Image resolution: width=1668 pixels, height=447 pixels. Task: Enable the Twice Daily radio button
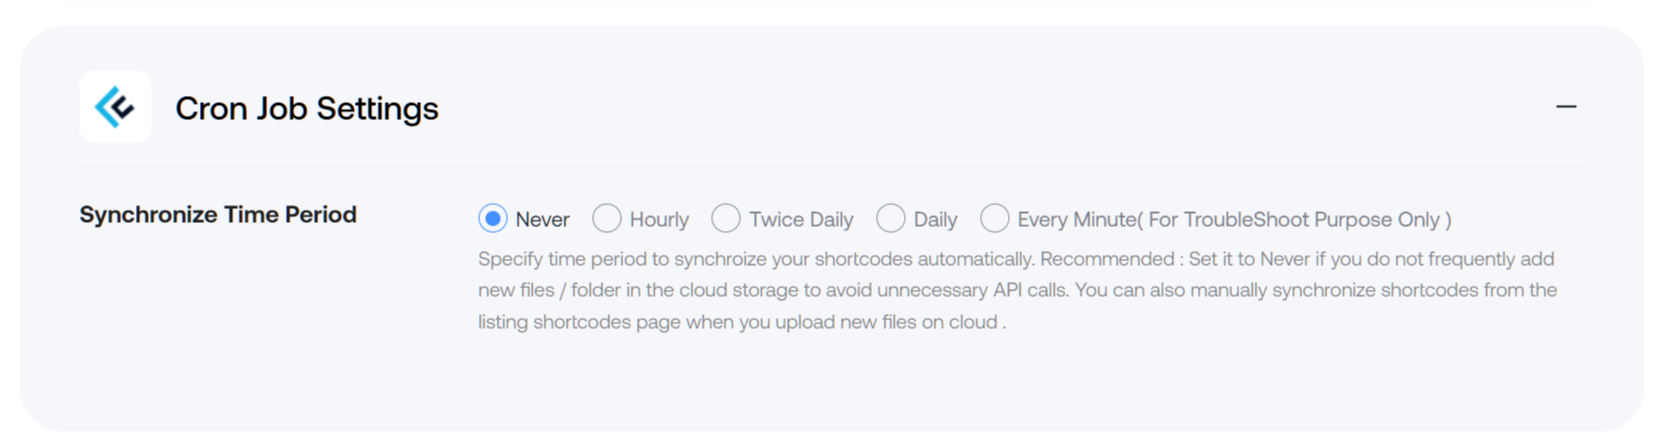(x=726, y=218)
